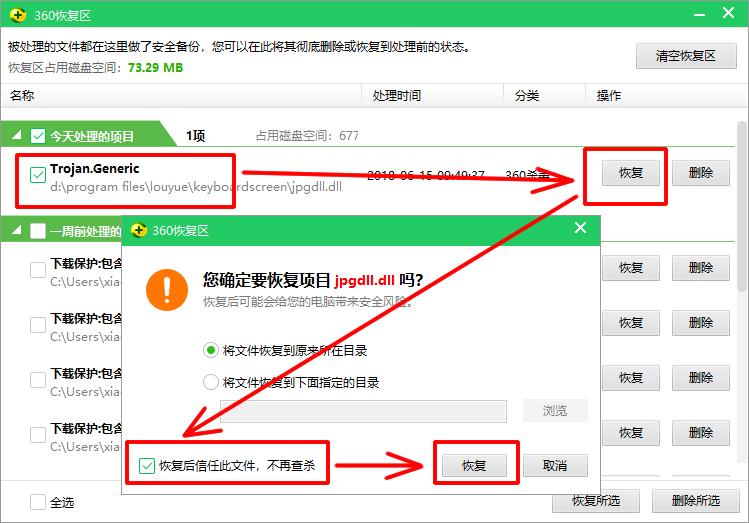Click 删除 in fourth 下载保护 row
The width and height of the screenshot is (749, 523).
[701, 433]
